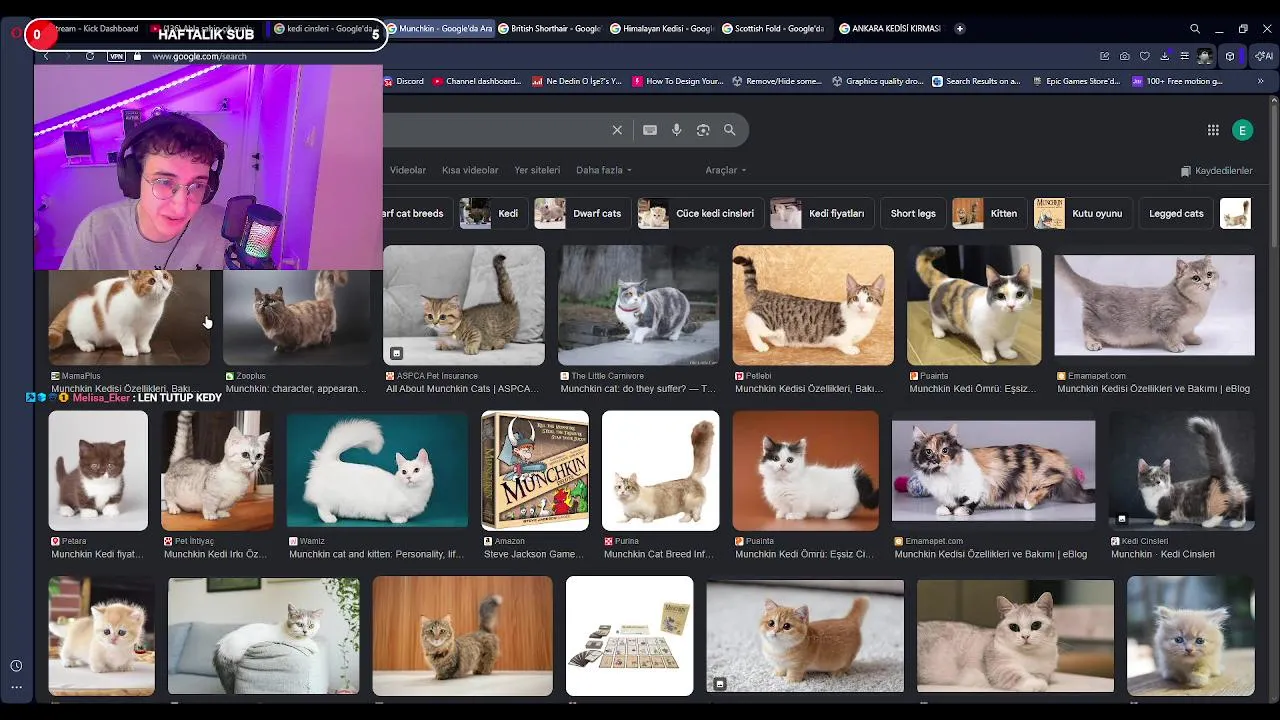This screenshot has width=1280, height=720.
Task: Select the Legged cats filter chip
Action: pyautogui.click(x=1176, y=213)
